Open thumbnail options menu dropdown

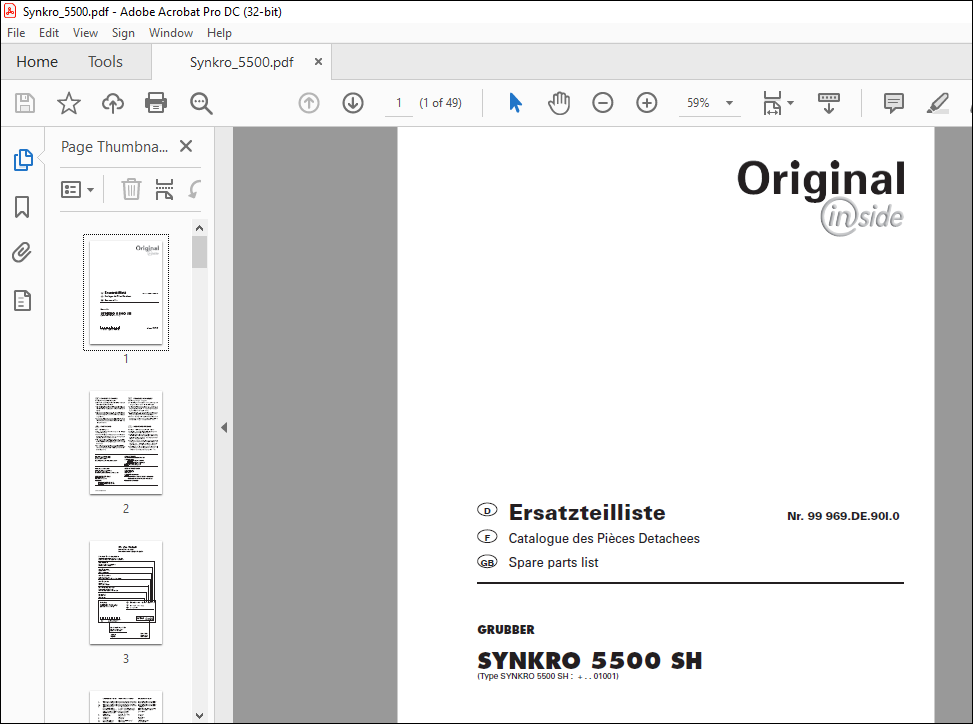[78, 189]
